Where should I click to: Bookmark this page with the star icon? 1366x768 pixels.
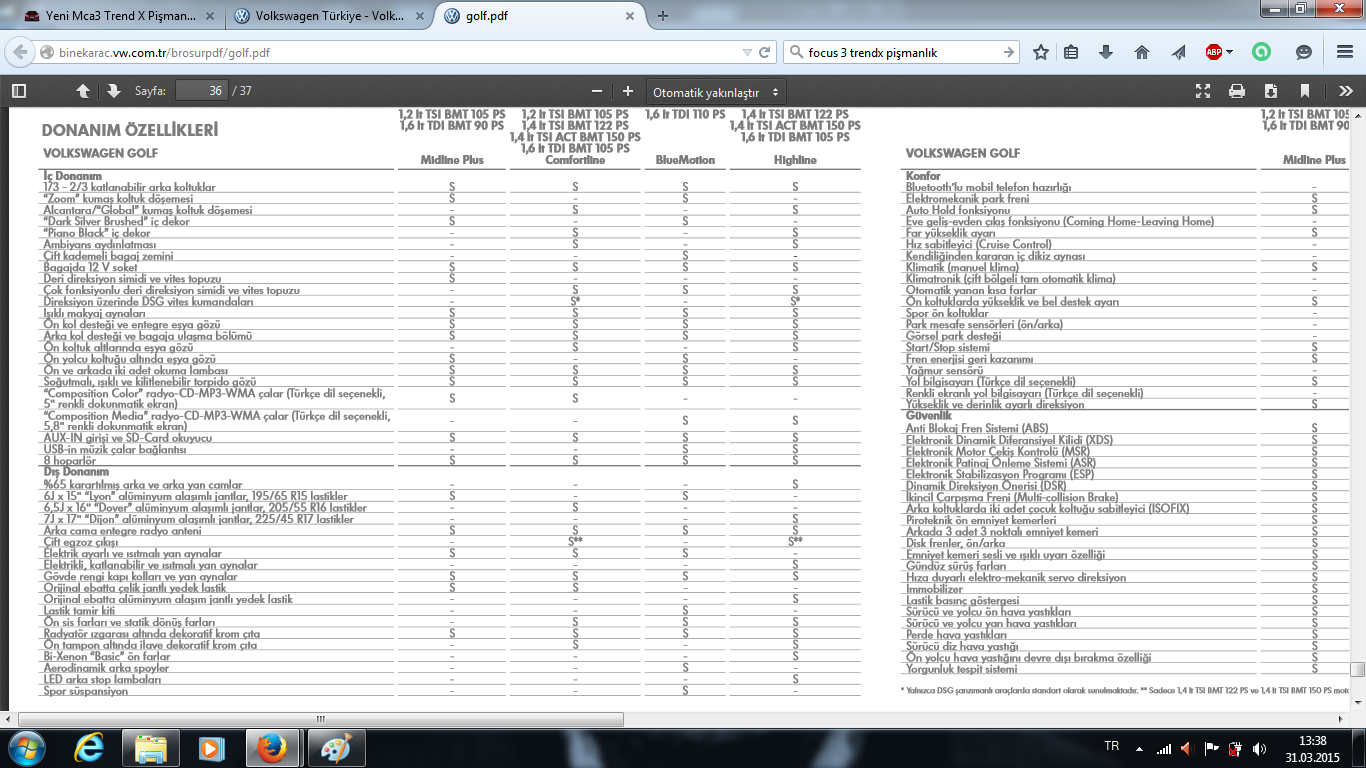(x=1041, y=52)
